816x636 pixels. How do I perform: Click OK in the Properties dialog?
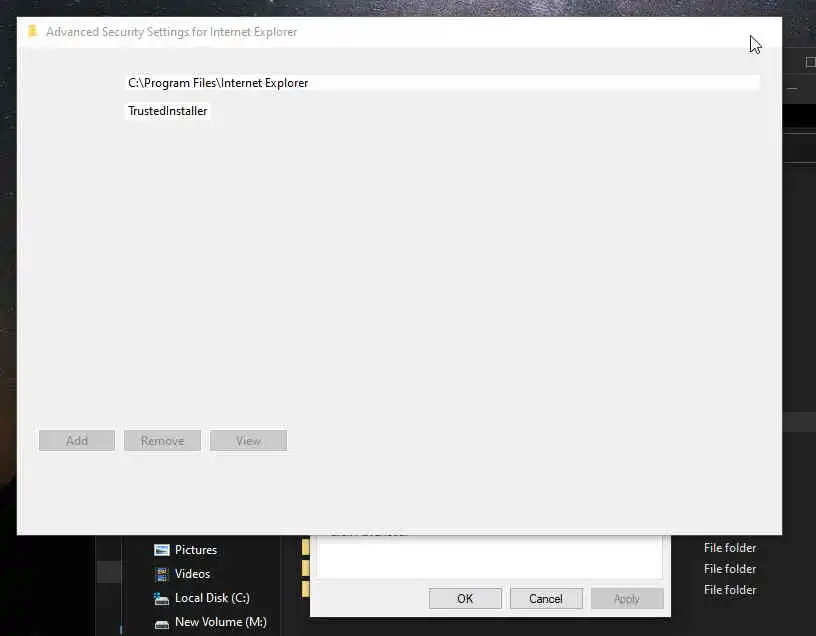coord(465,599)
